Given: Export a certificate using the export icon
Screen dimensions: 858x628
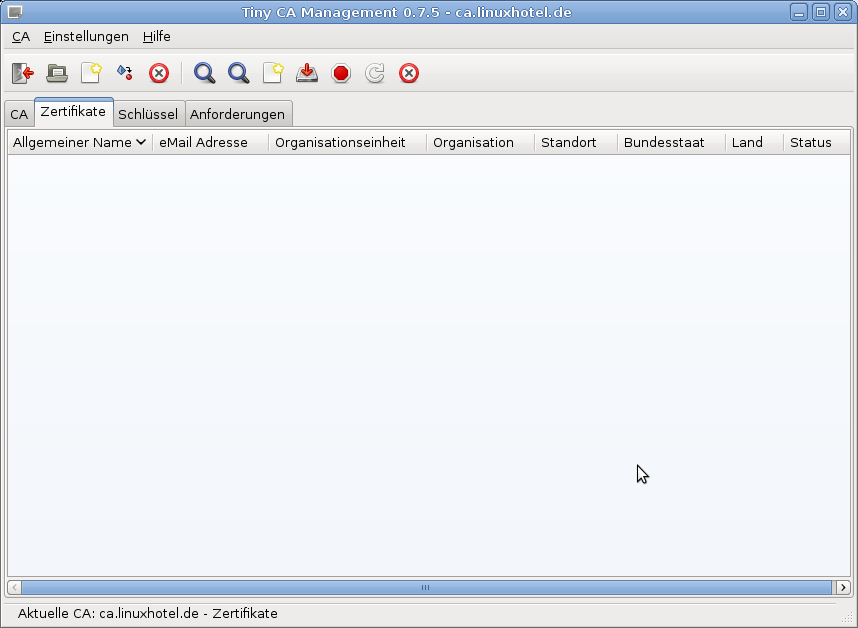Looking at the screenshot, I should coord(306,73).
